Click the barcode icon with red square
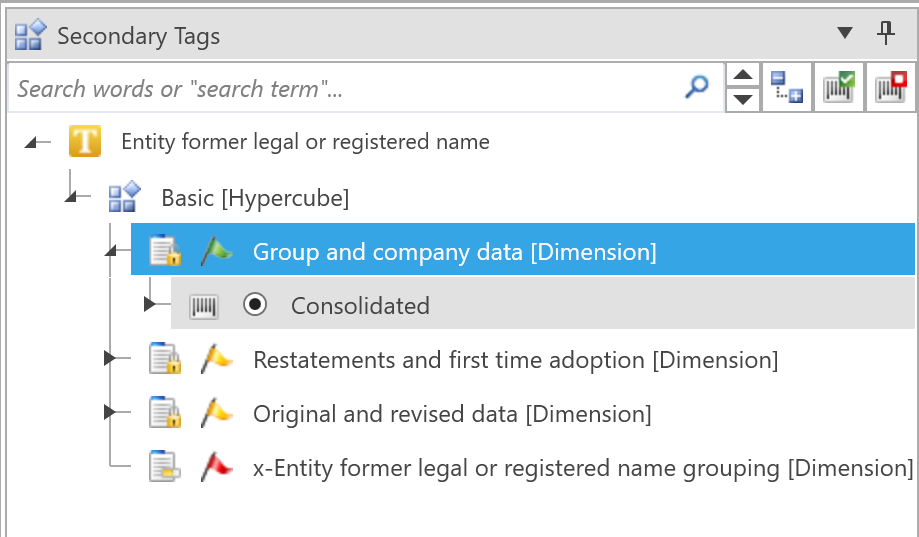This screenshot has width=919, height=537. click(x=890, y=88)
